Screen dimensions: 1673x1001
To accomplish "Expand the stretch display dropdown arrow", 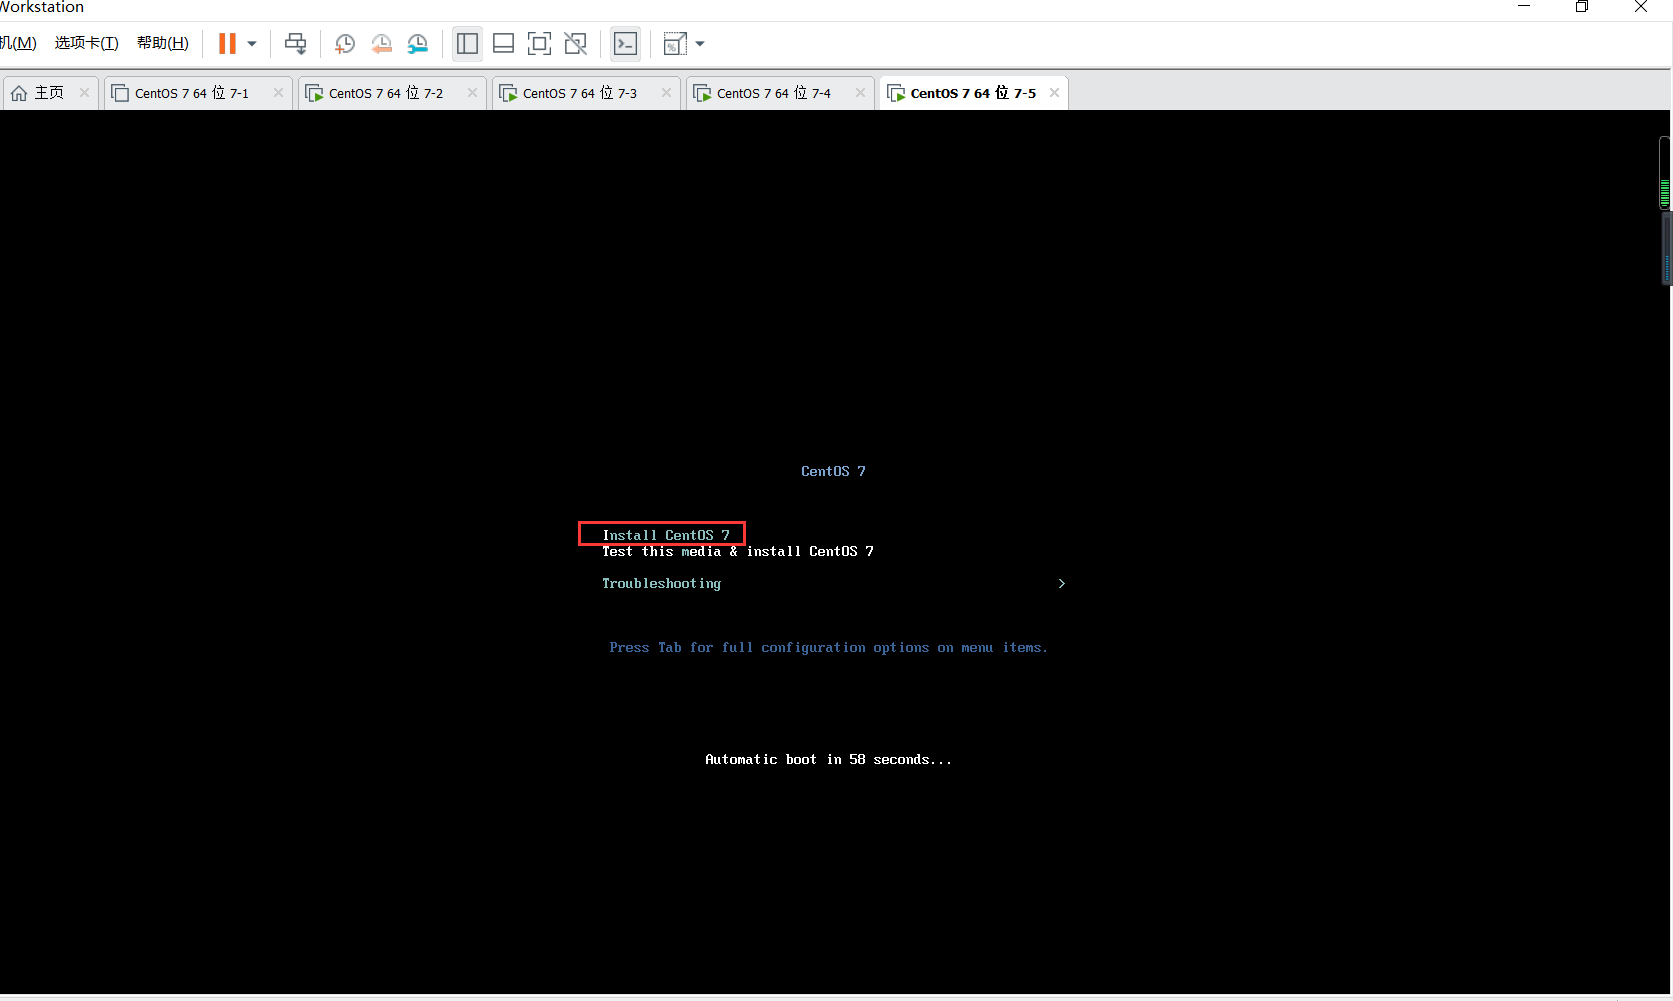I will pyautogui.click(x=700, y=44).
